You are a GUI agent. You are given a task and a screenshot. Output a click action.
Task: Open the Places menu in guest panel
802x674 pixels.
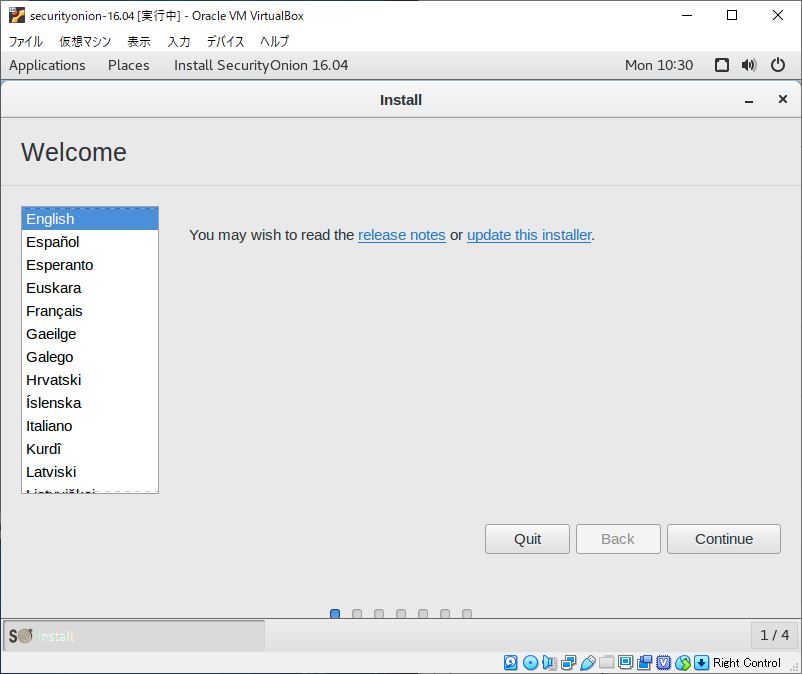[x=129, y=65]
